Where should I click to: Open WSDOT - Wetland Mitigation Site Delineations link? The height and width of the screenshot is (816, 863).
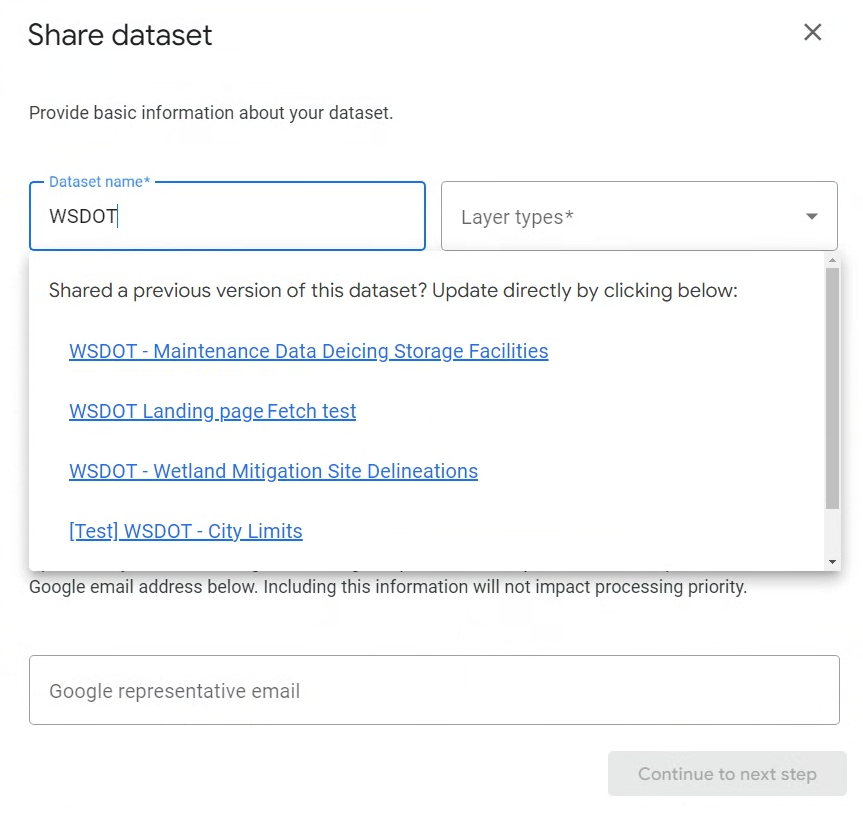click(274, 471)
